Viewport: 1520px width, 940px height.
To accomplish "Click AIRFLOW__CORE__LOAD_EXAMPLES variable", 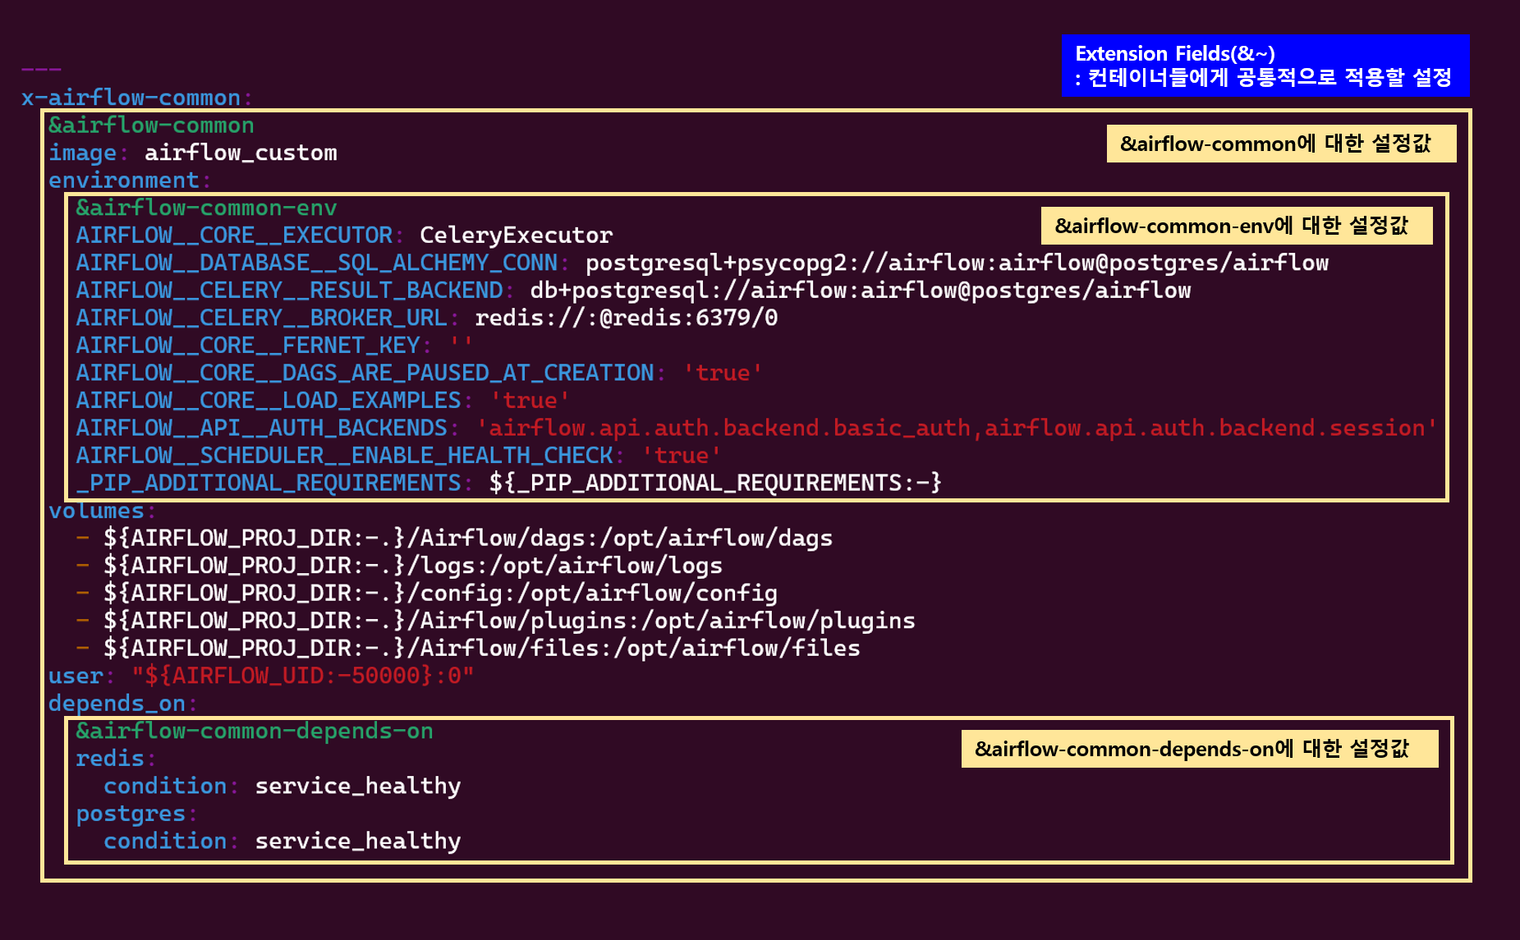I will [x=268, y=401].
